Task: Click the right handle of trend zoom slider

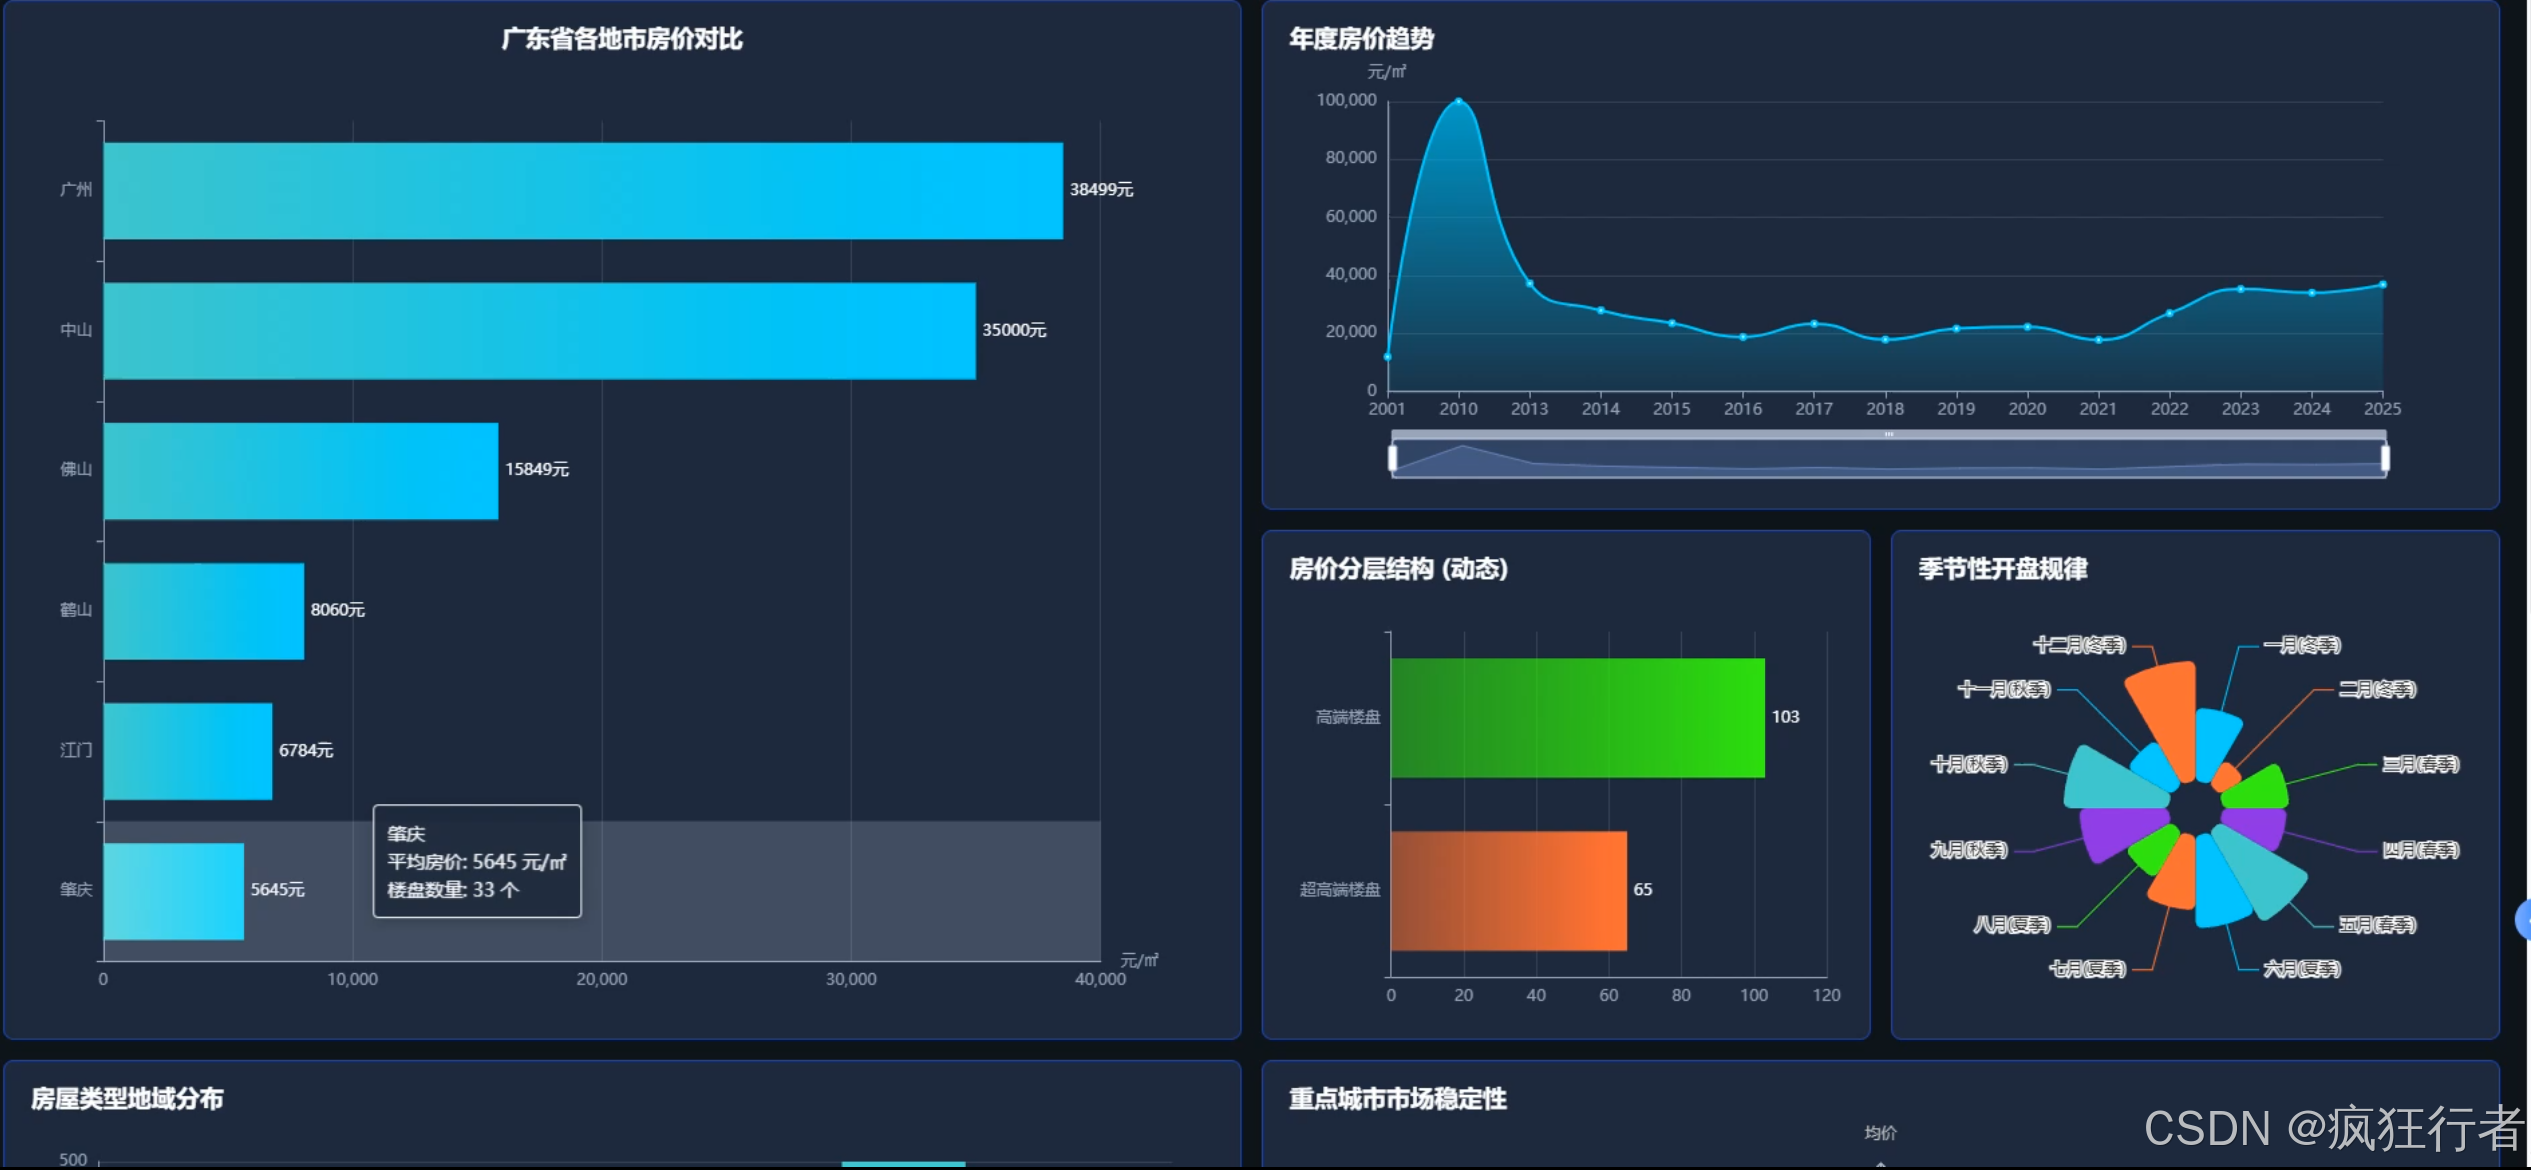Action: click(2385, 458)
